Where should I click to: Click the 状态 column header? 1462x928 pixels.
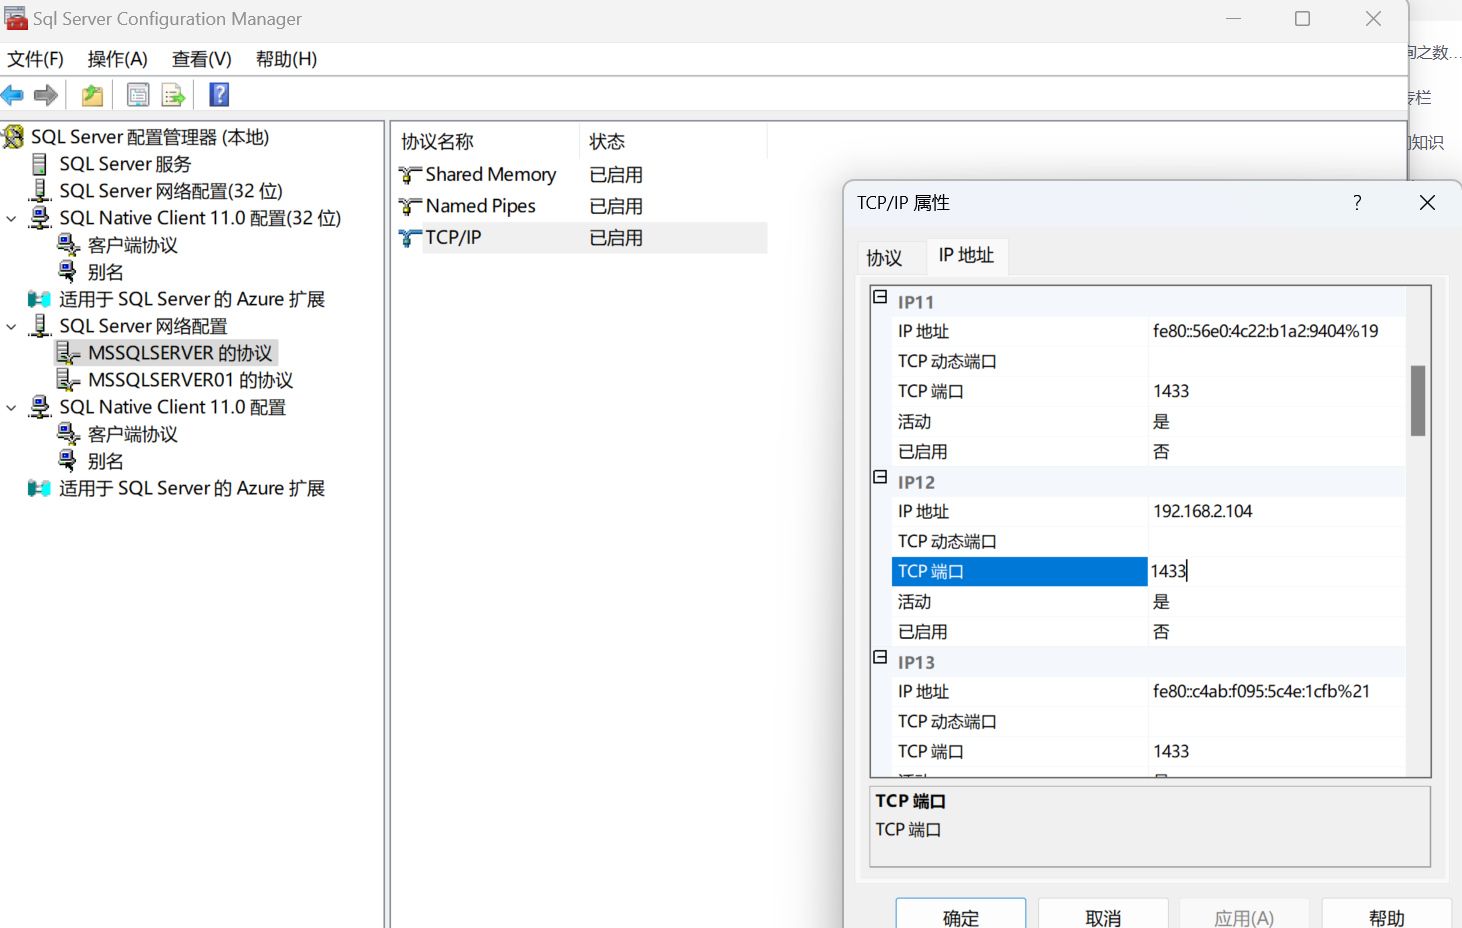point(673,142)
